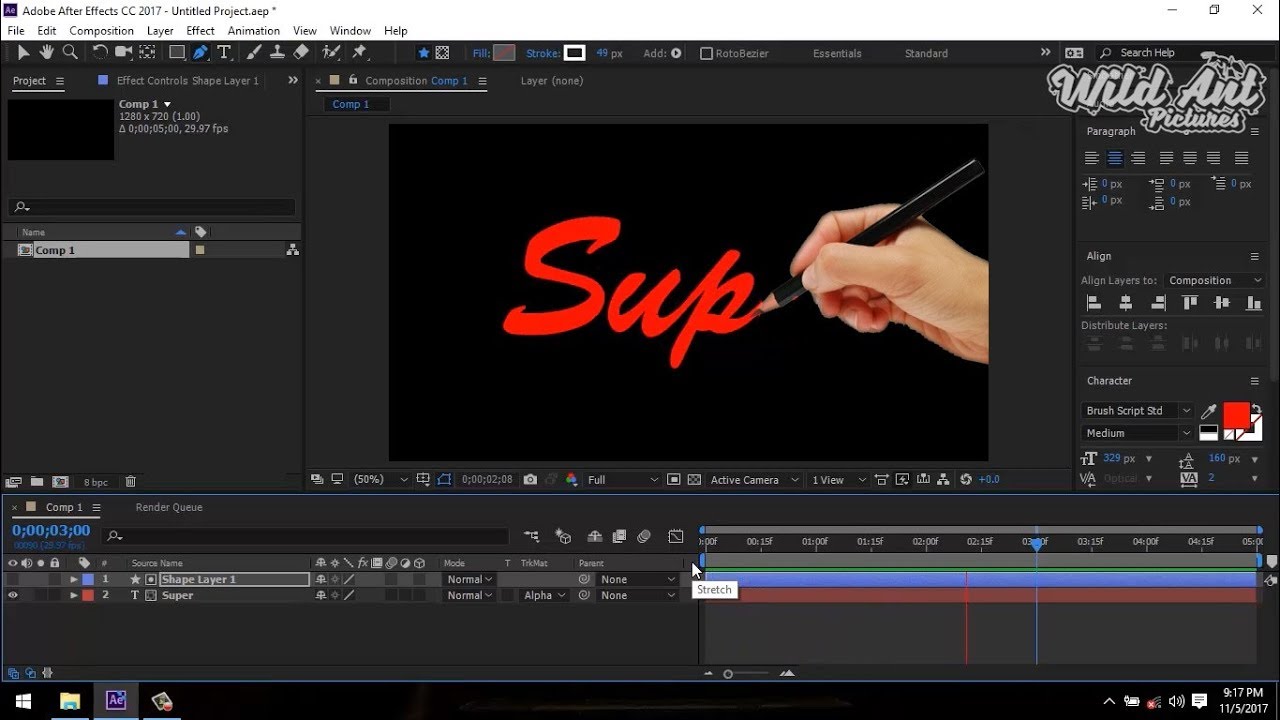The height and width of the screenshot is (720, 1280).
Task: Select the Rotation tool
Action: coord(100,53)
